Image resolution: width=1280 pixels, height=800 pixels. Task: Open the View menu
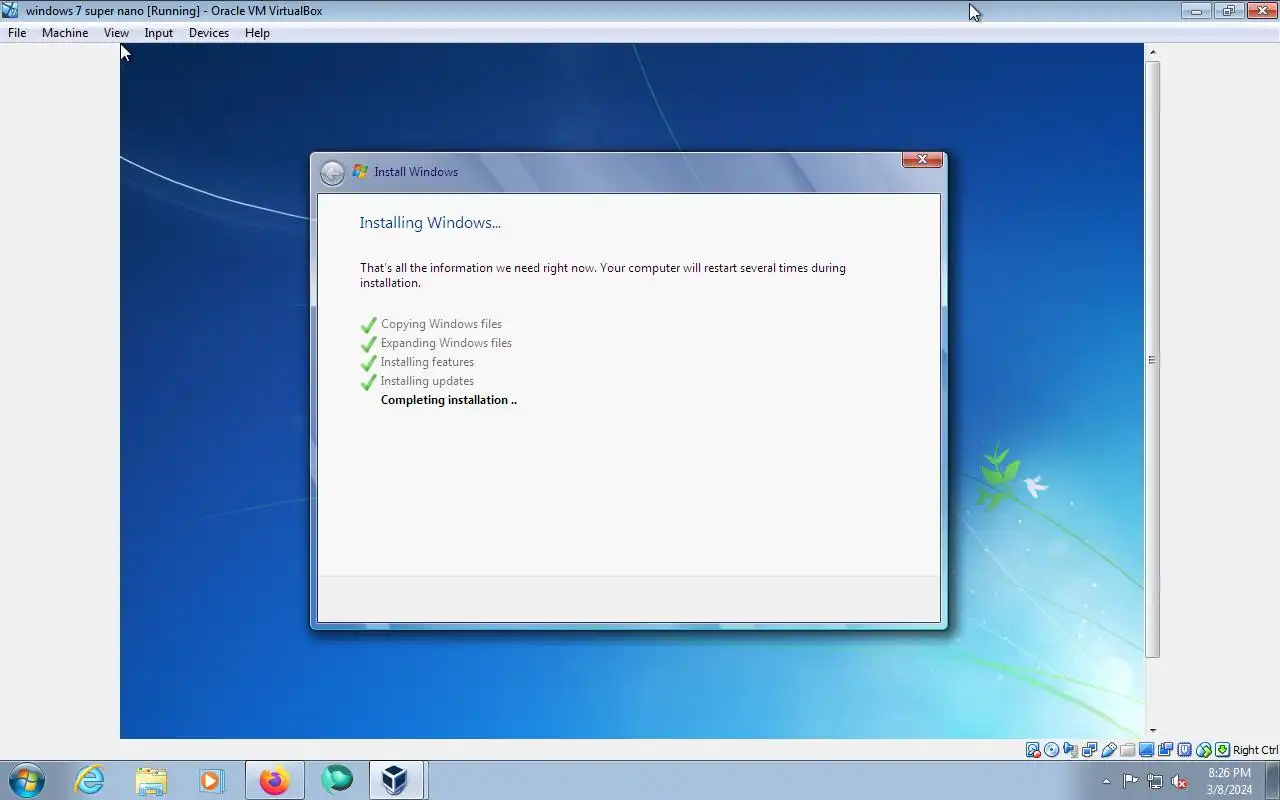coord(116,33)
